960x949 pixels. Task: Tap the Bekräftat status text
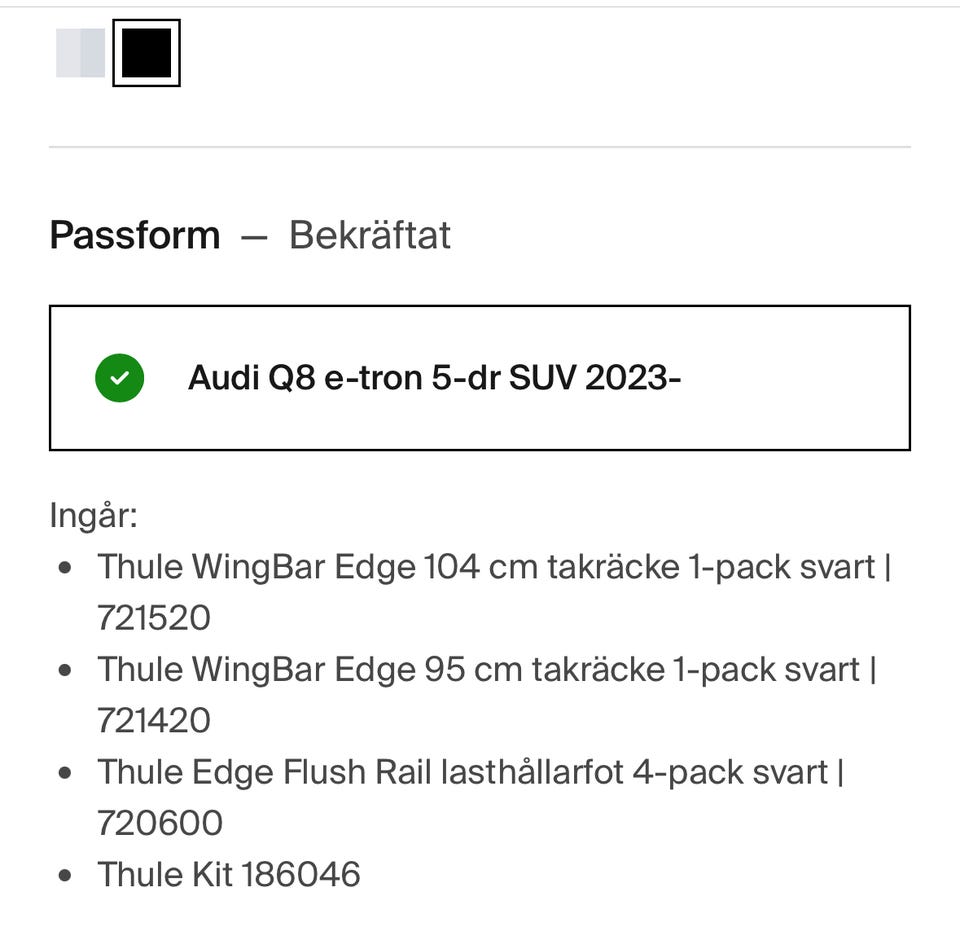click(370, 236)
